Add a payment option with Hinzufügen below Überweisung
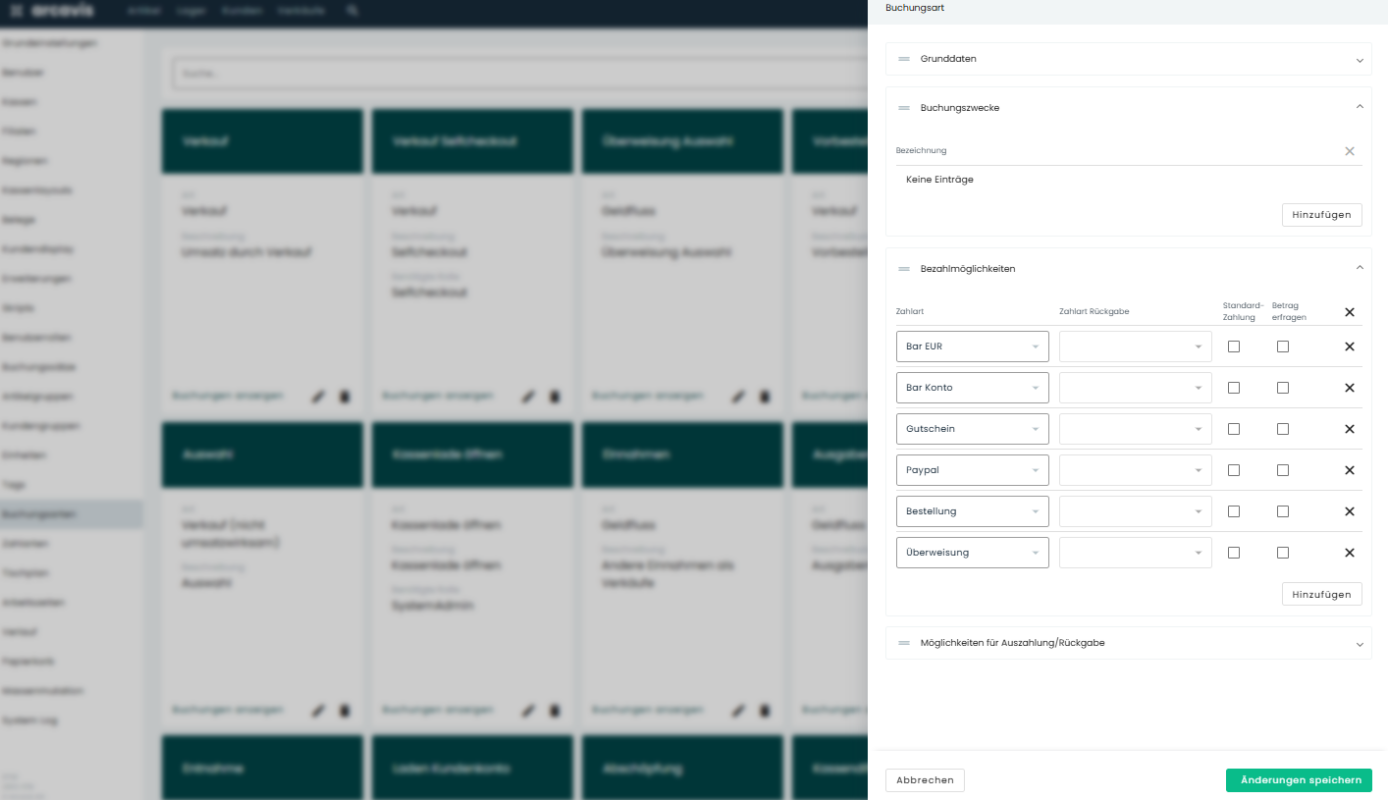 click(1321, 594)
